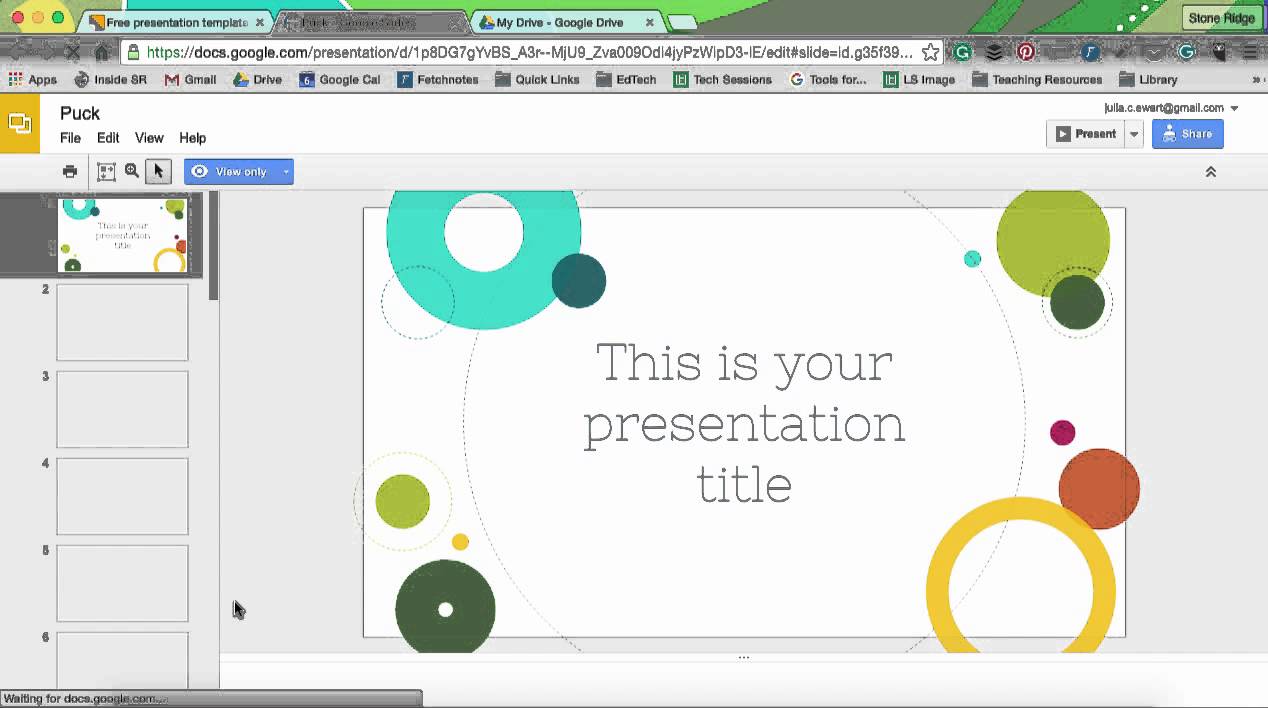This screenshot has height=708, width=1268.
Task: Click the URL address bar
Action: click(528, 52)
